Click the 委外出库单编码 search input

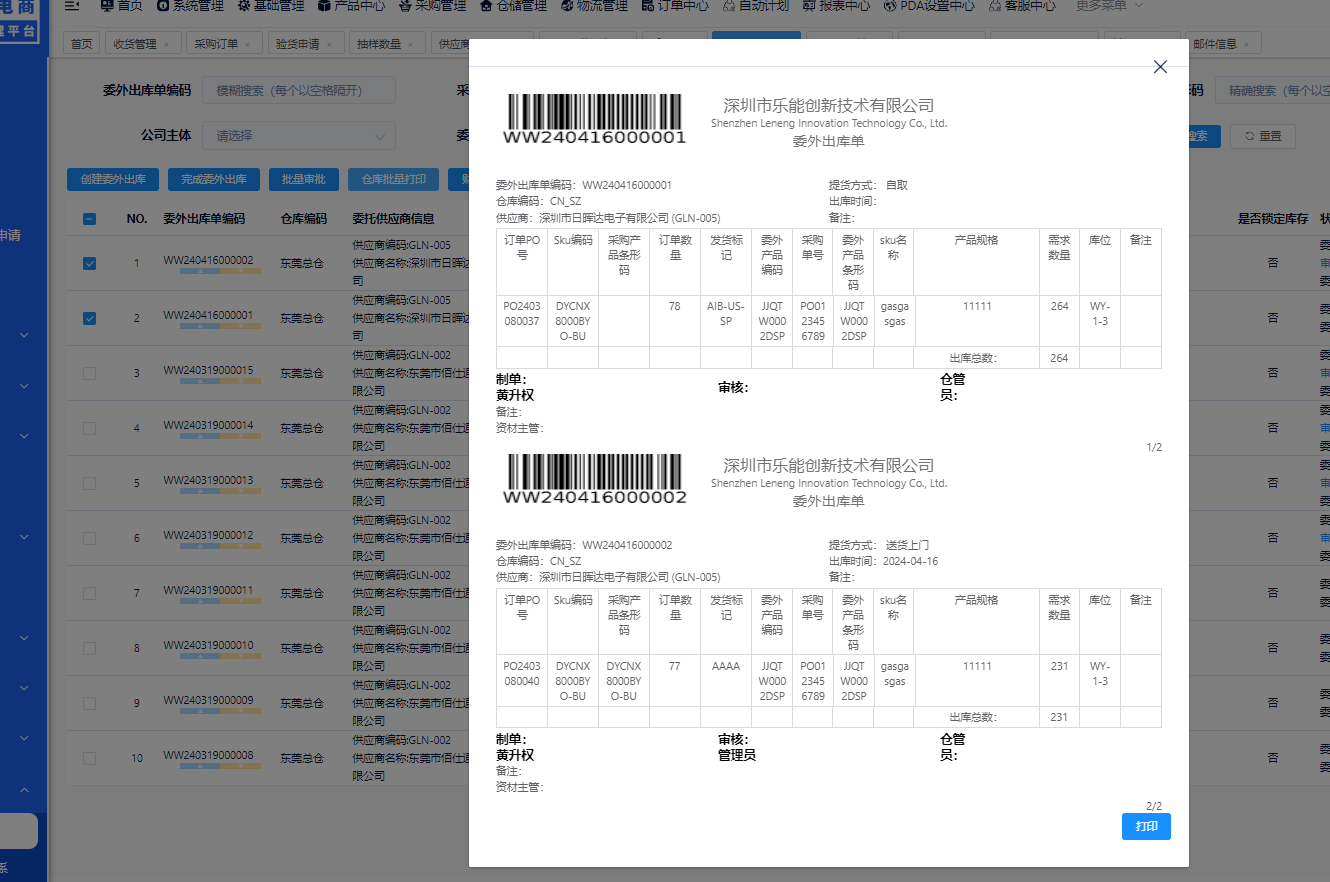299,90
